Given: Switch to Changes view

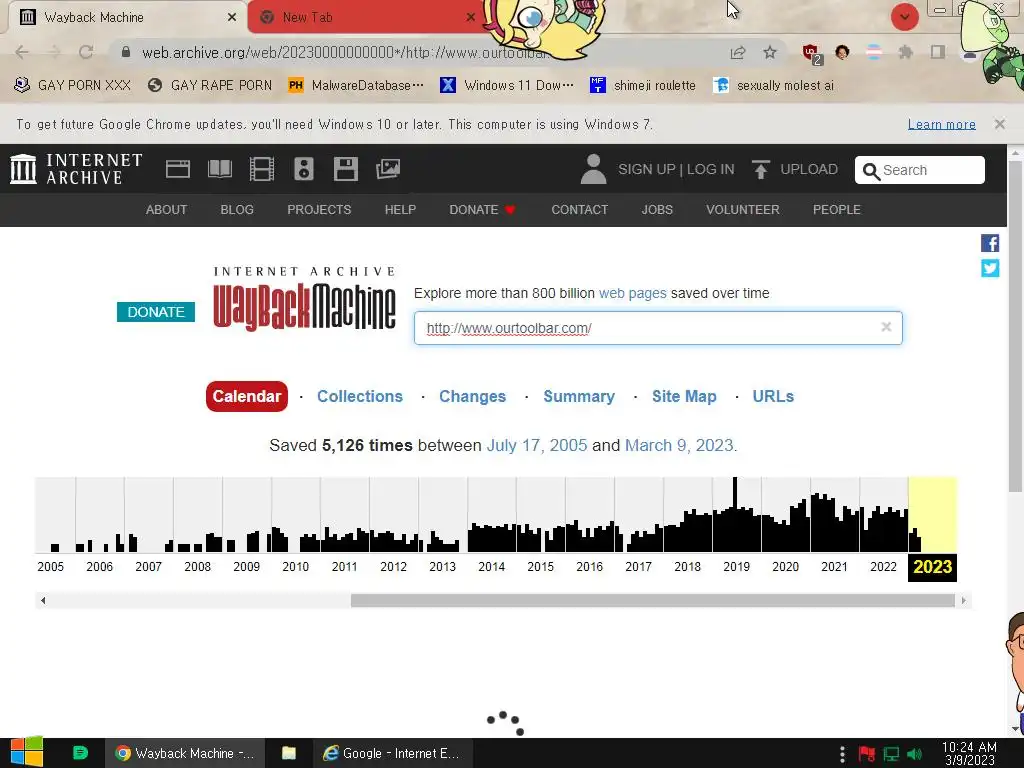Looking at the screenshot, I should [x=472, y=396].
